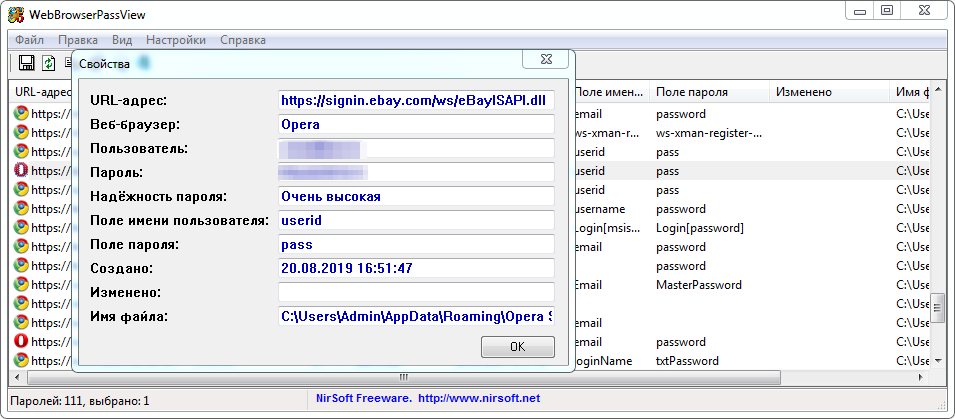Click the empty Изменено field in dialog
Viewport: 955px width, 419px height.
tap(417, 292)
